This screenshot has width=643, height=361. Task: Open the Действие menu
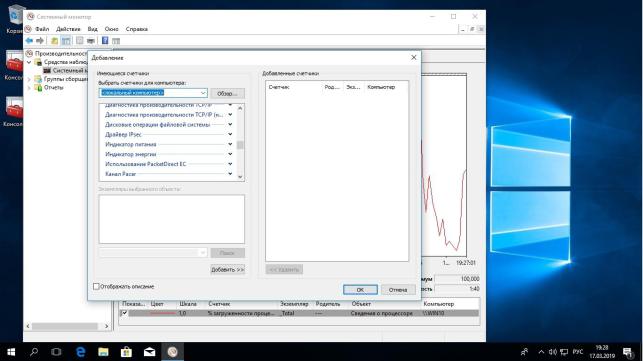pyautogui.click(x=68, y=29)
